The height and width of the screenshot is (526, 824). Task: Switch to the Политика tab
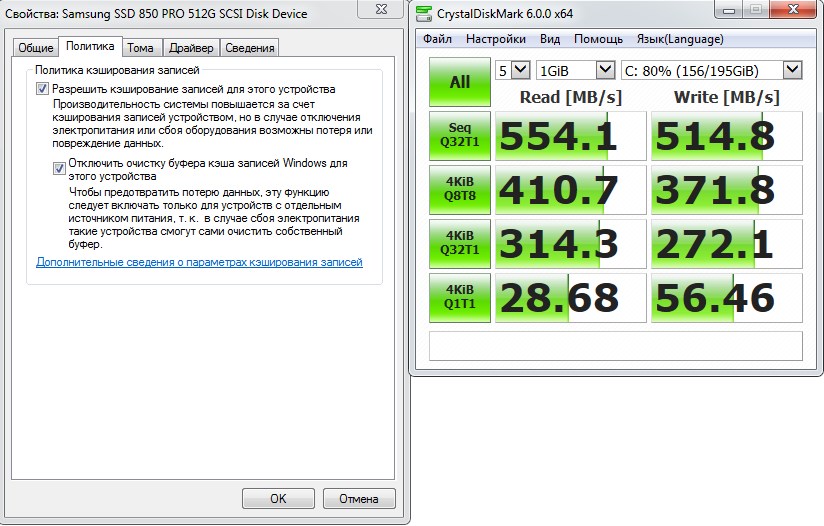(90, 46)
